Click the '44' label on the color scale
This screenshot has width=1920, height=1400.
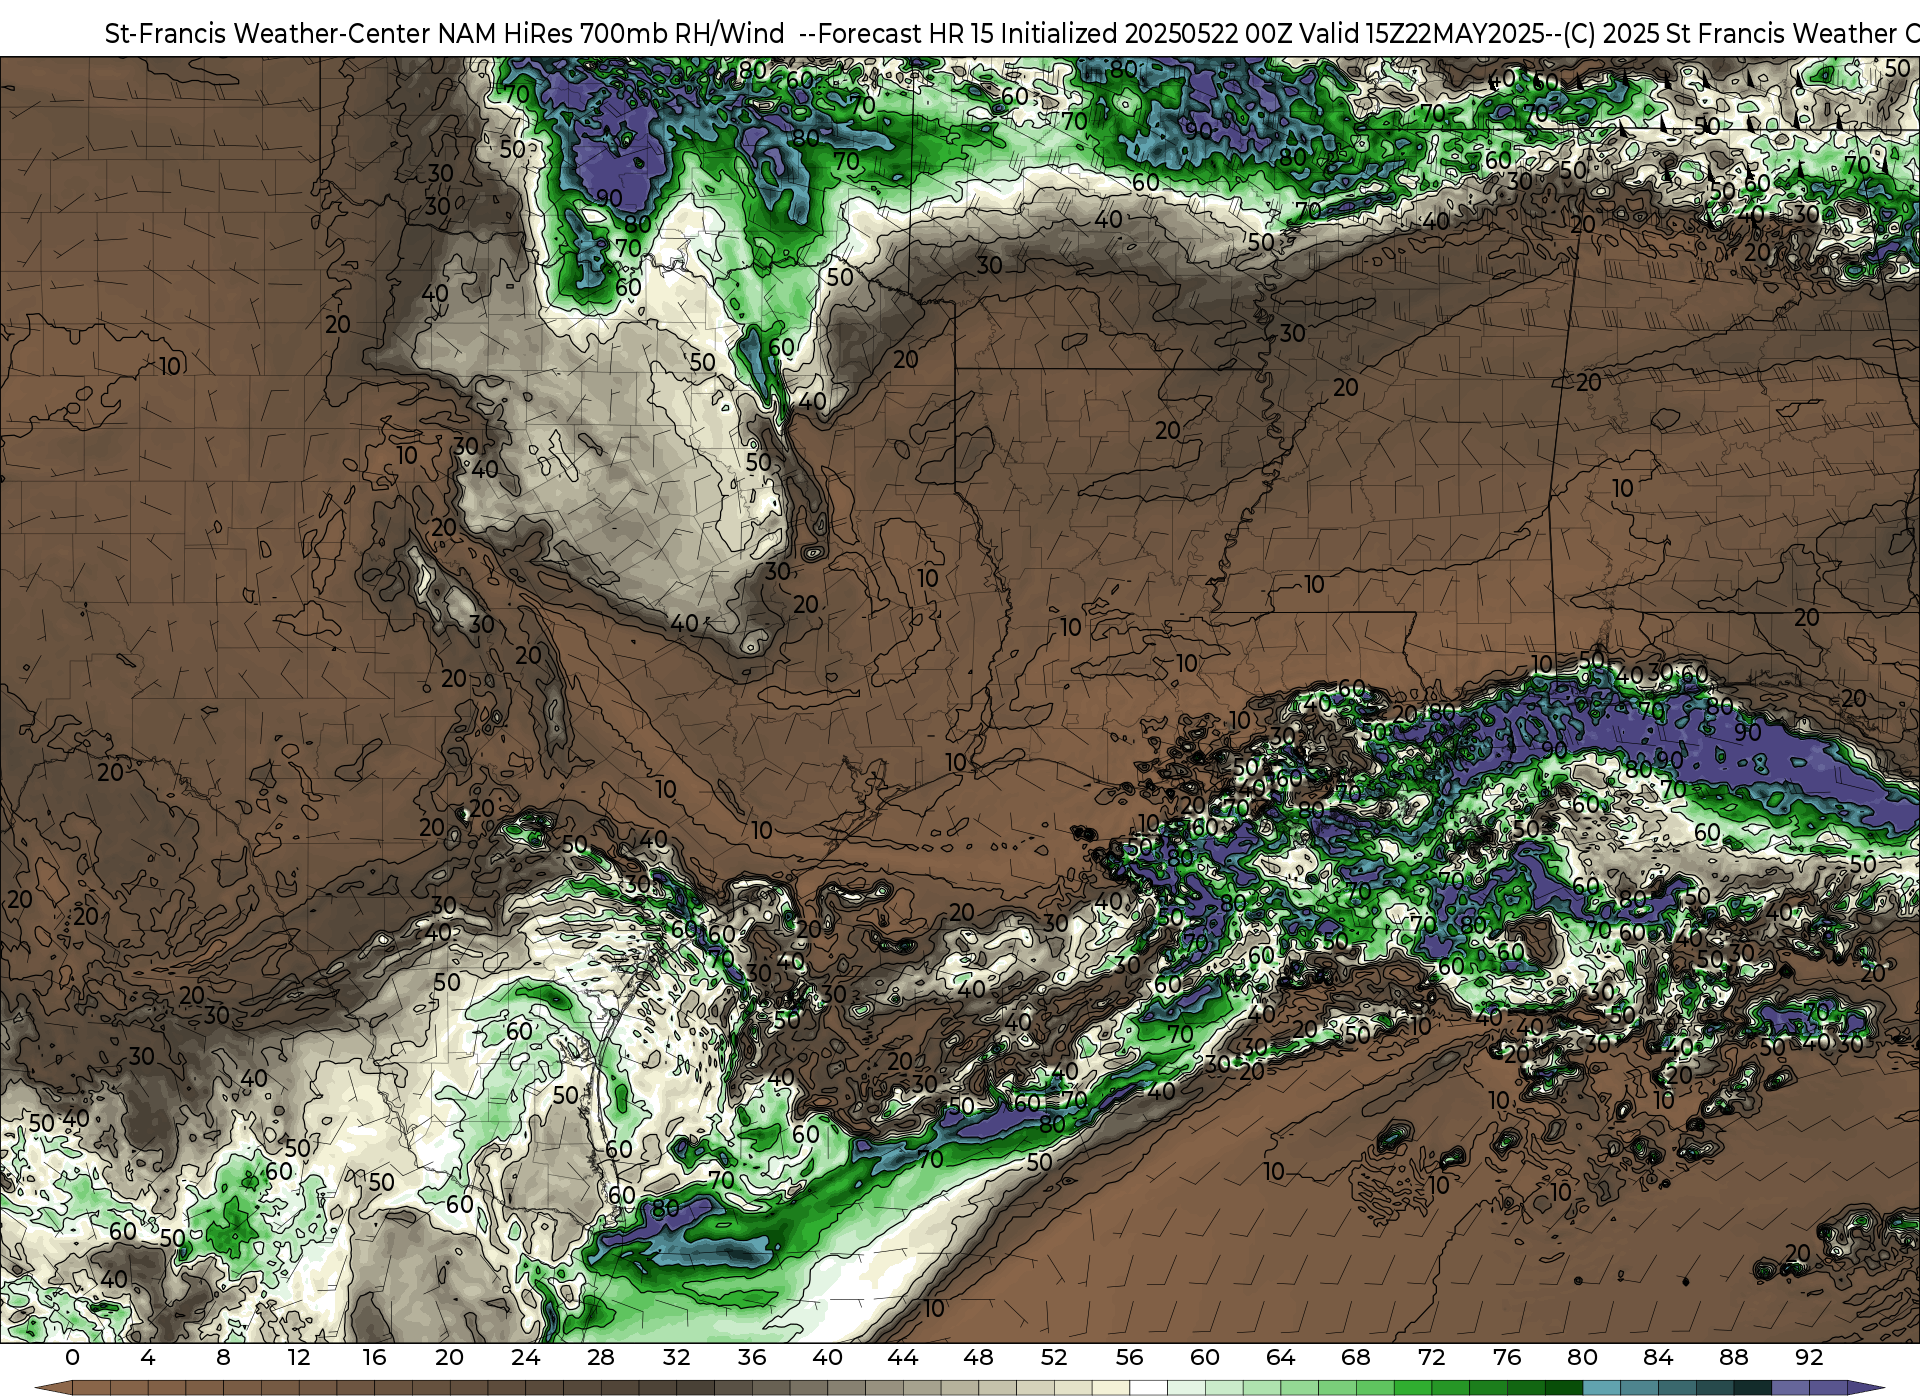click(903, 1357)
